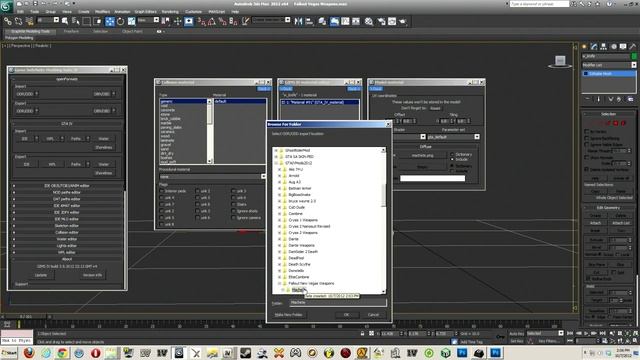
Task: Open the Rendering menu
Action: [x=170, y=12]
